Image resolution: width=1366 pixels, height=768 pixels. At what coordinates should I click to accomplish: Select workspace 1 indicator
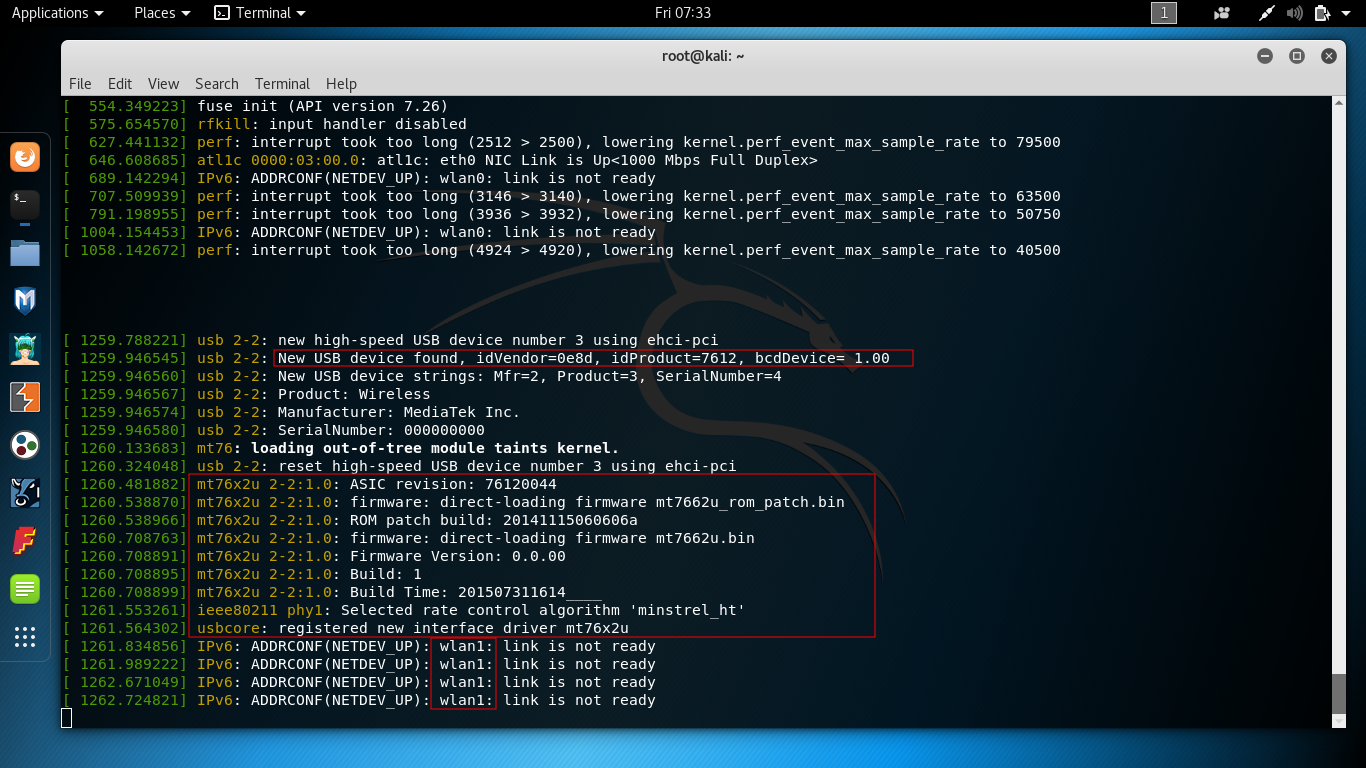(x=1164, y=13)
